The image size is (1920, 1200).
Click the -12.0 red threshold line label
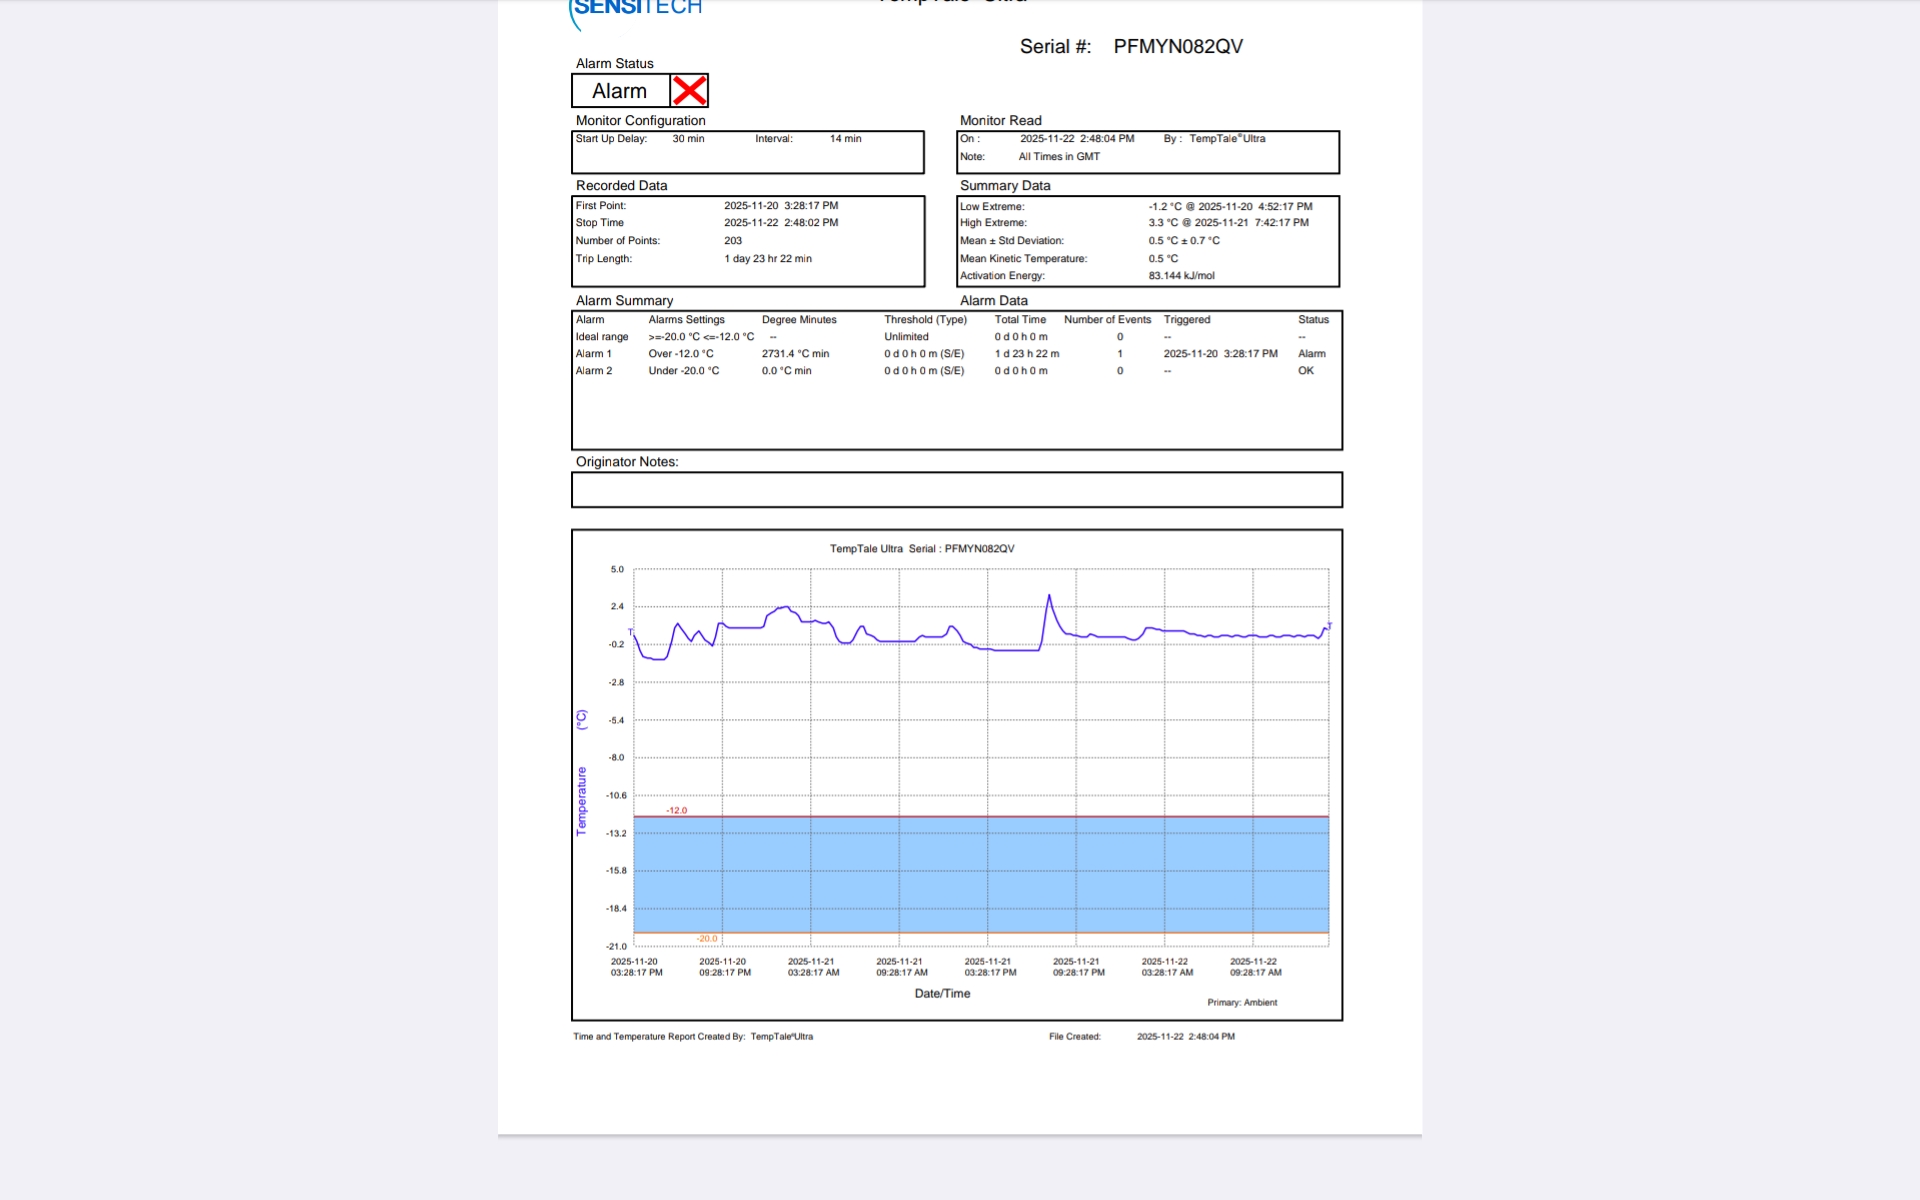pyautogui.click(x=677, y=810)
